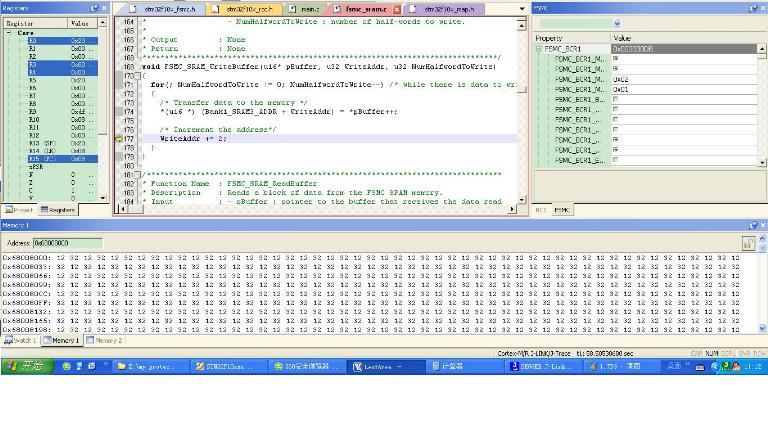This screenshot has width=768, height=432.
Task: Open the E:\my folder taskbar item
Action: [x=151, y=366]
